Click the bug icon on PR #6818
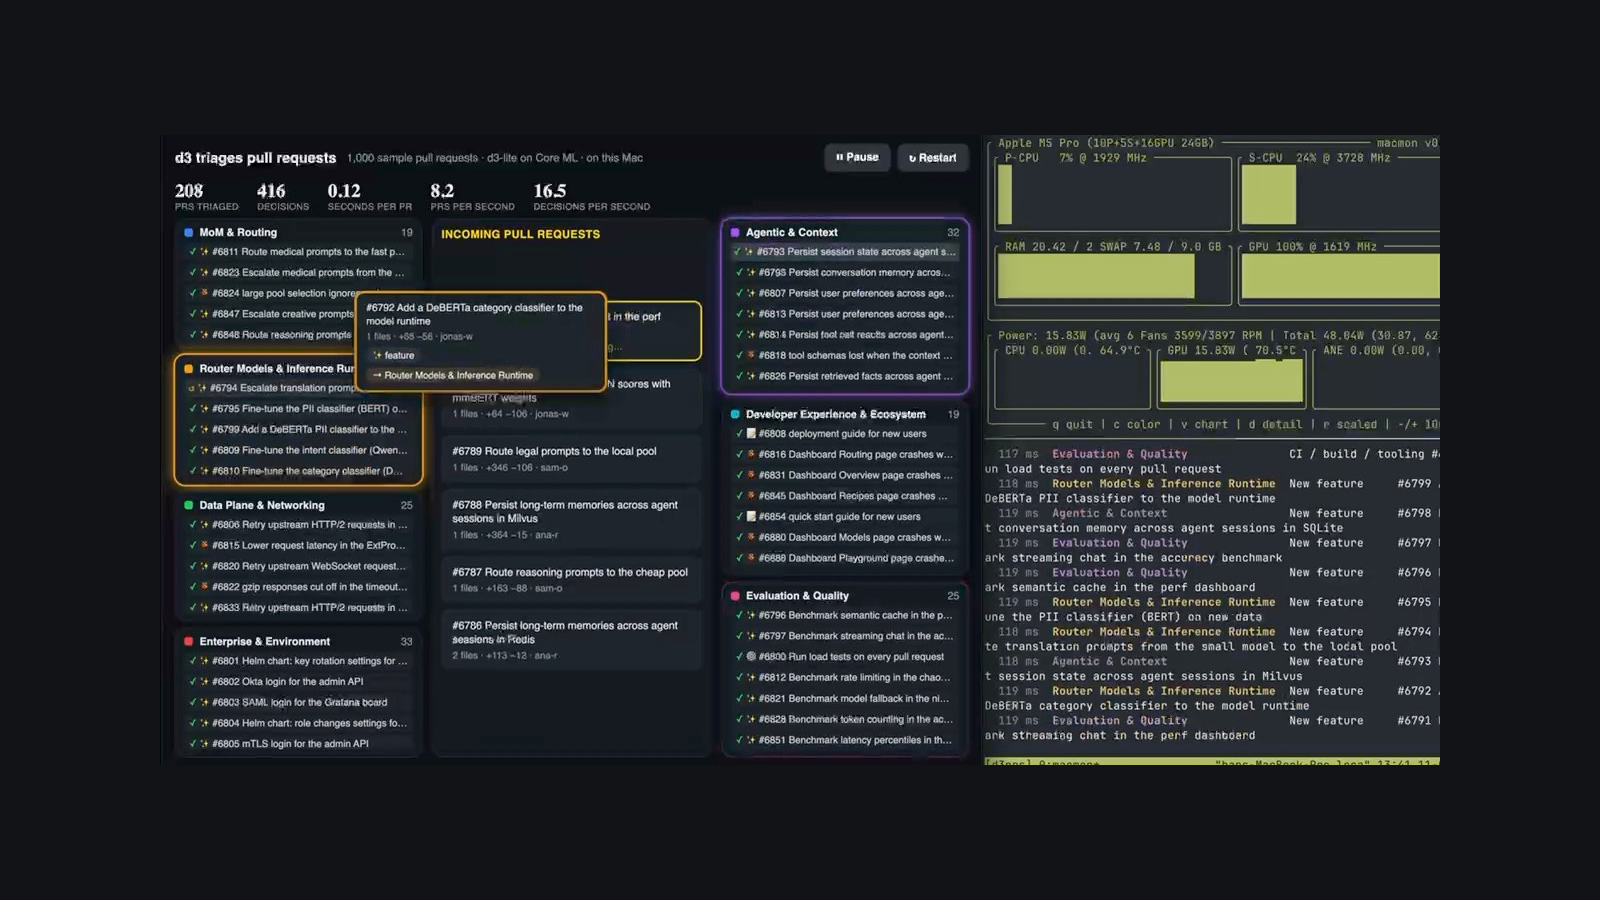Viewport: 1600px width, 900px height. coord(751,355)
